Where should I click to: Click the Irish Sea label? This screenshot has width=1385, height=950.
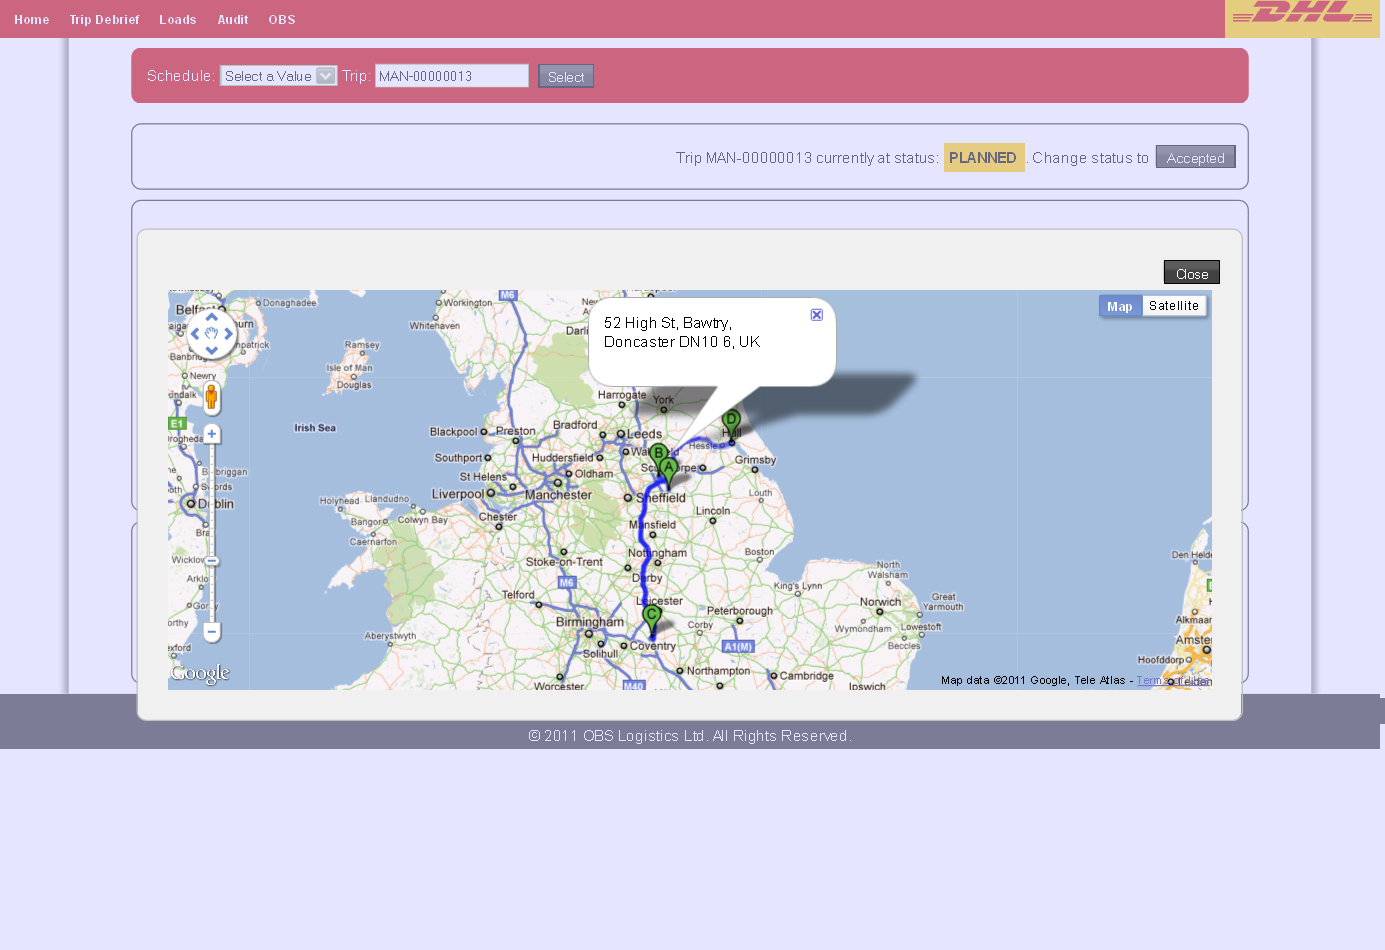[315, 428]
